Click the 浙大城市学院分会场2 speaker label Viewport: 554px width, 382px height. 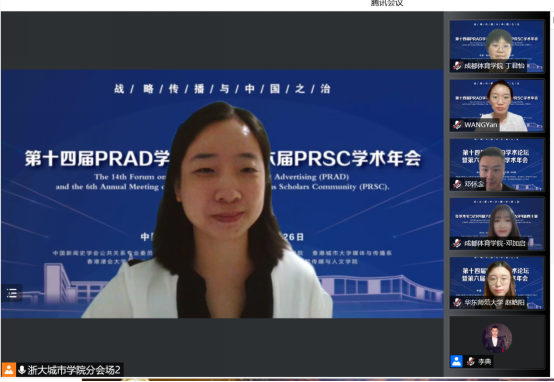point(74,370)
